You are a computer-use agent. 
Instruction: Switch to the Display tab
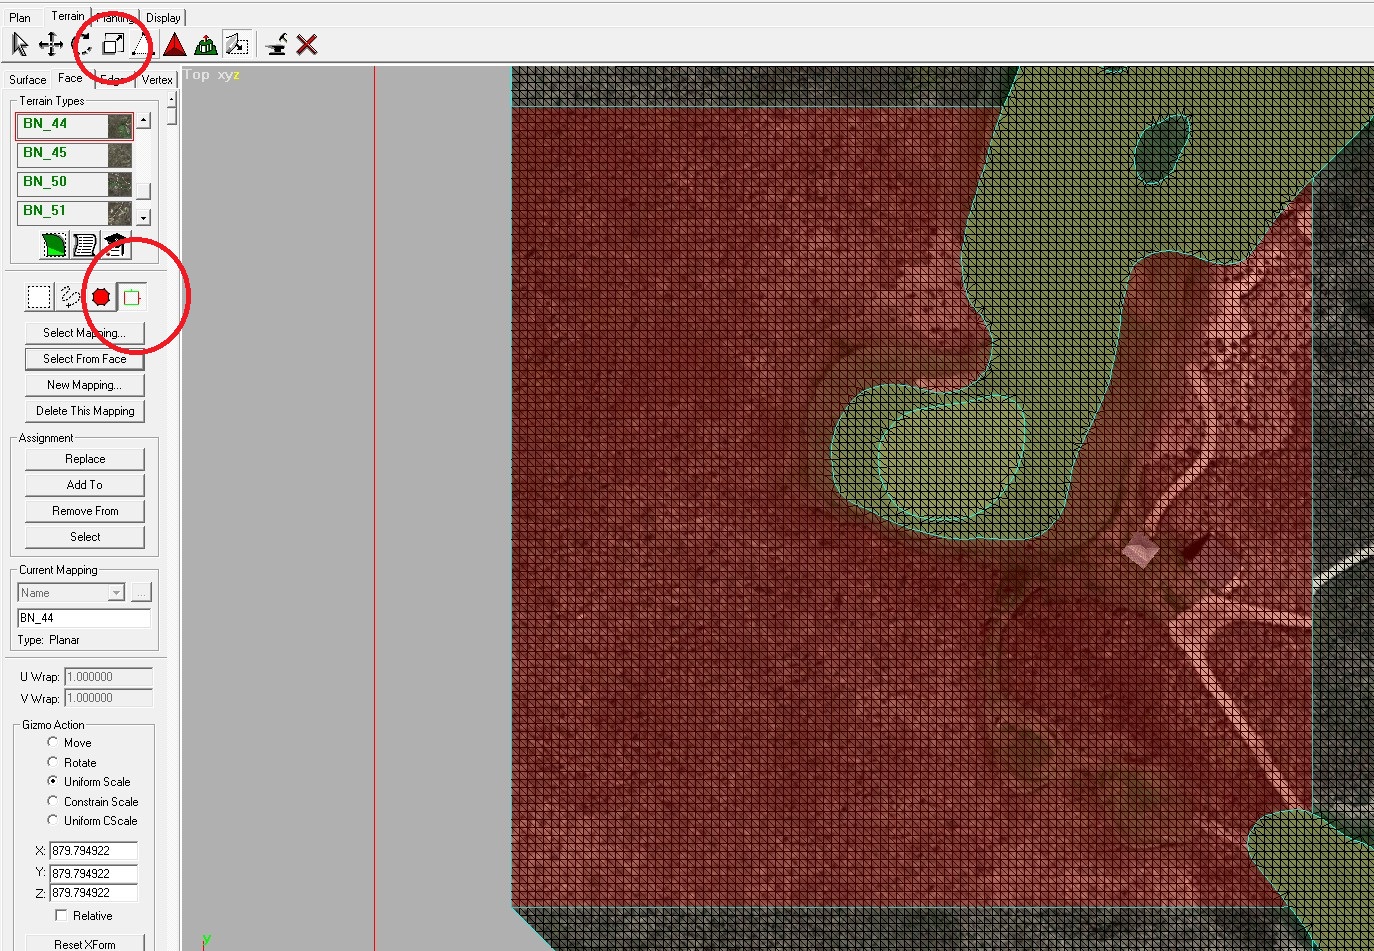point(163,18)
